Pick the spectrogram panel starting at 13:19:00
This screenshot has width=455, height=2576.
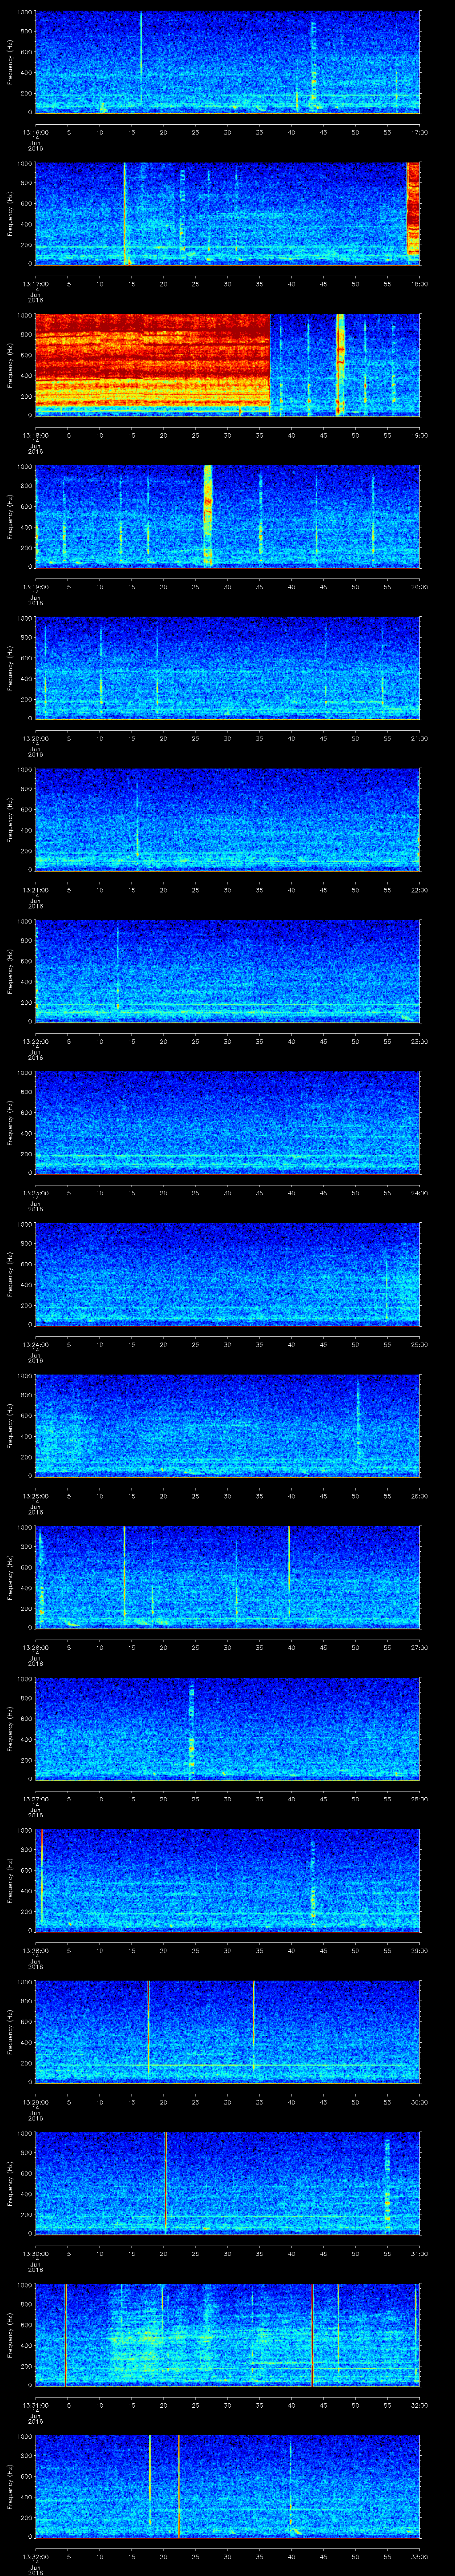coord(227,516)
